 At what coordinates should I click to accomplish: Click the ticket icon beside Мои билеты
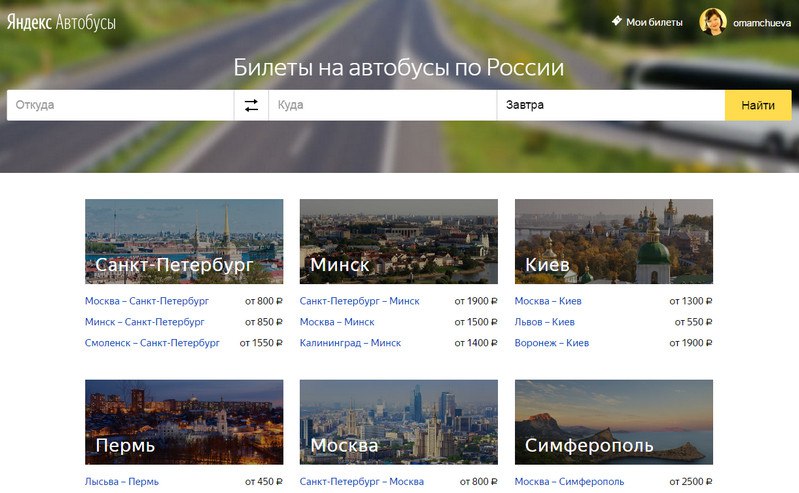coord(617,21)
